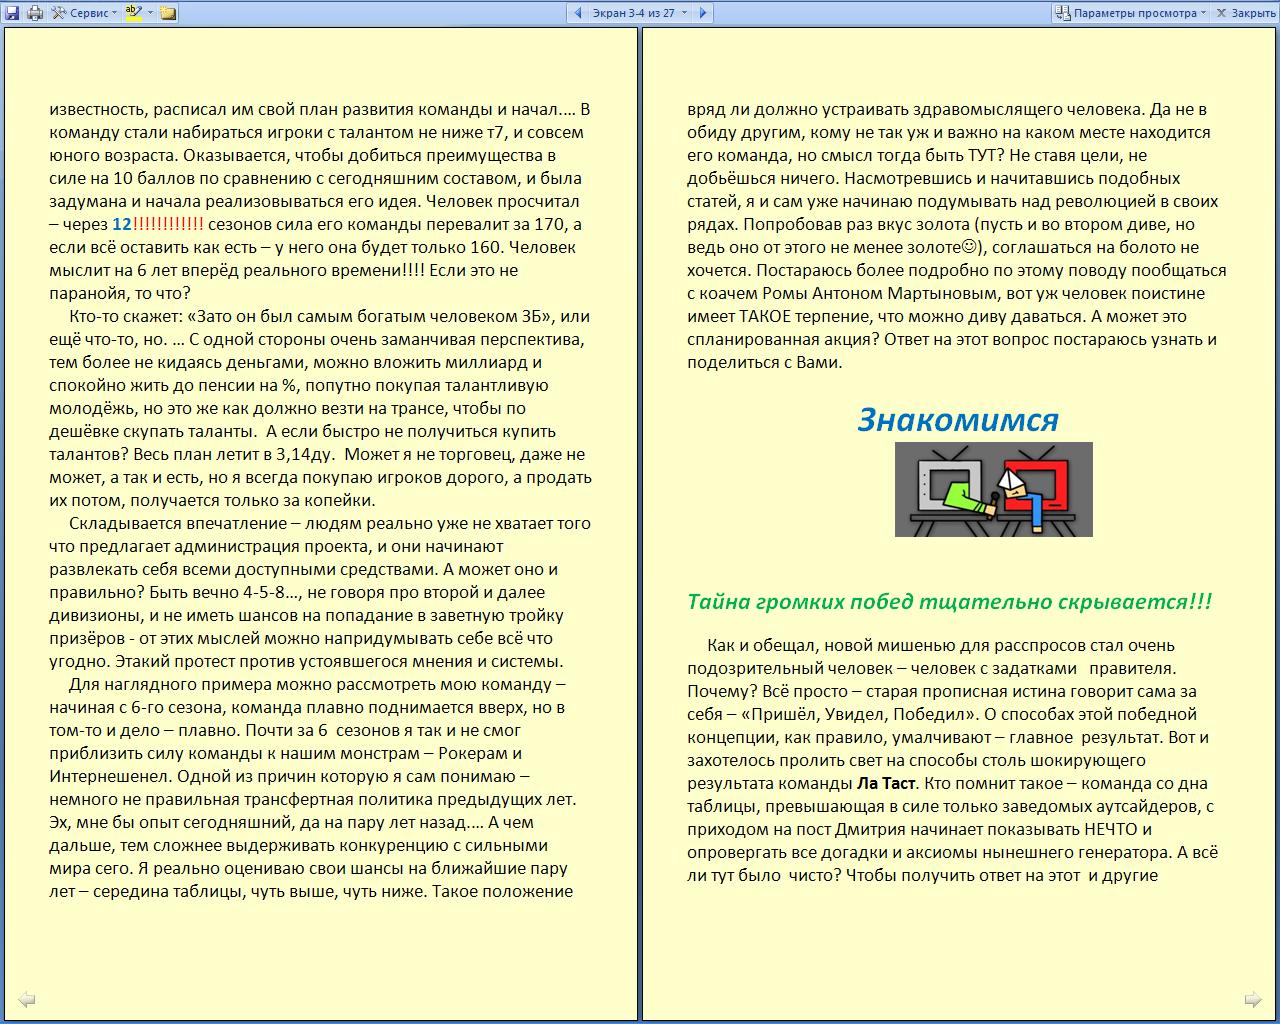
Task: Open the Параметры просмотра dropdown
Action: pyautogui.click(x=1130, y=13)
